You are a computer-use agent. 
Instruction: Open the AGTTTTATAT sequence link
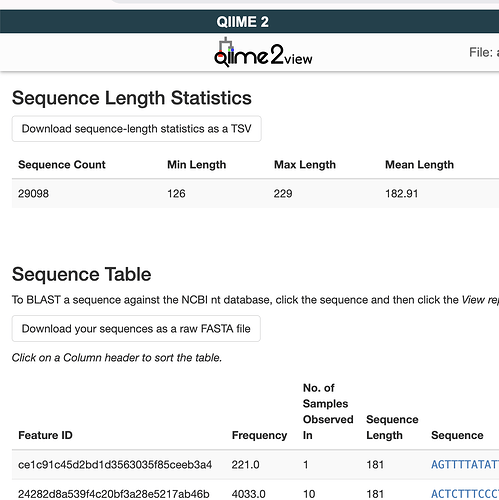coord(465,464)
